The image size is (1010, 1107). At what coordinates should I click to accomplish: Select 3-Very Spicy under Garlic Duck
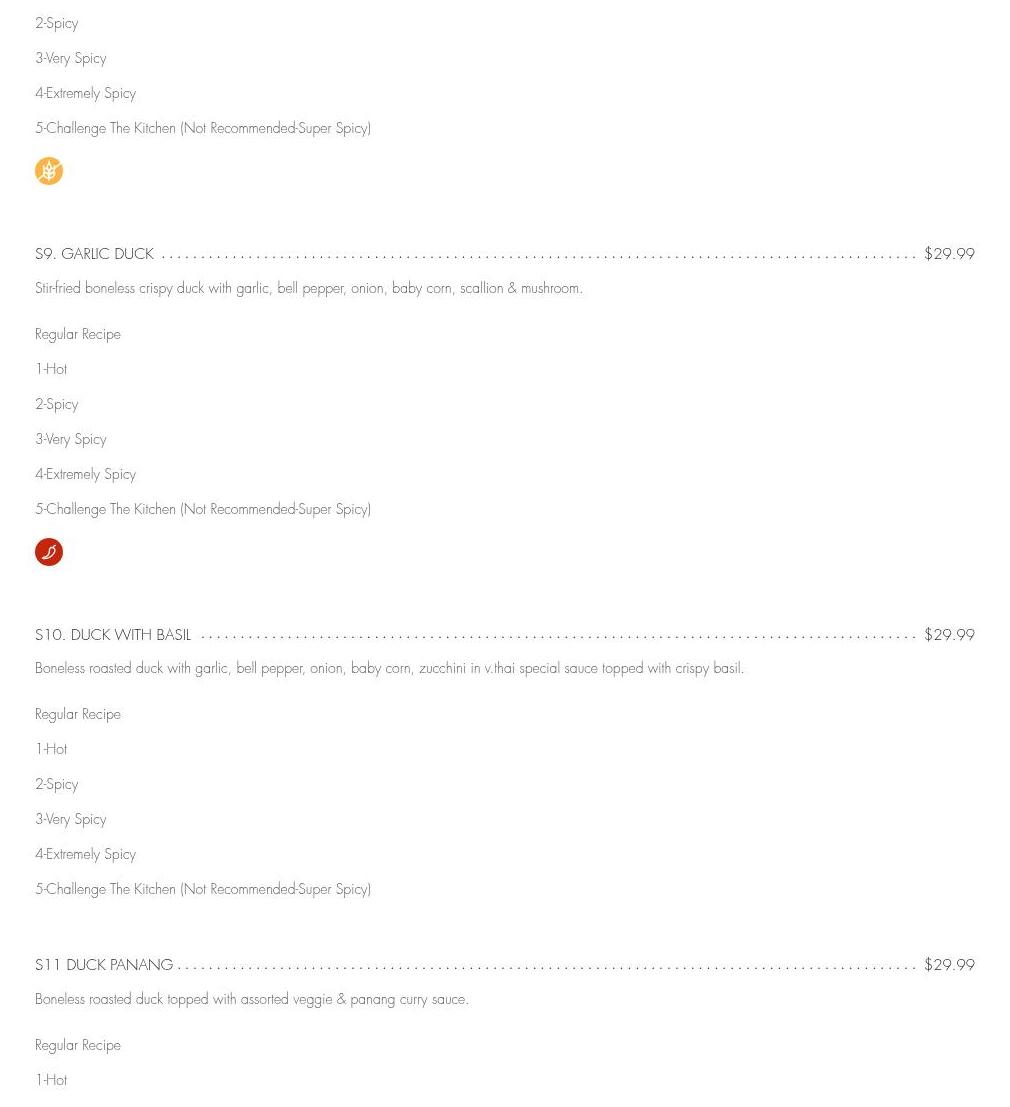click(x=71, y=440)
